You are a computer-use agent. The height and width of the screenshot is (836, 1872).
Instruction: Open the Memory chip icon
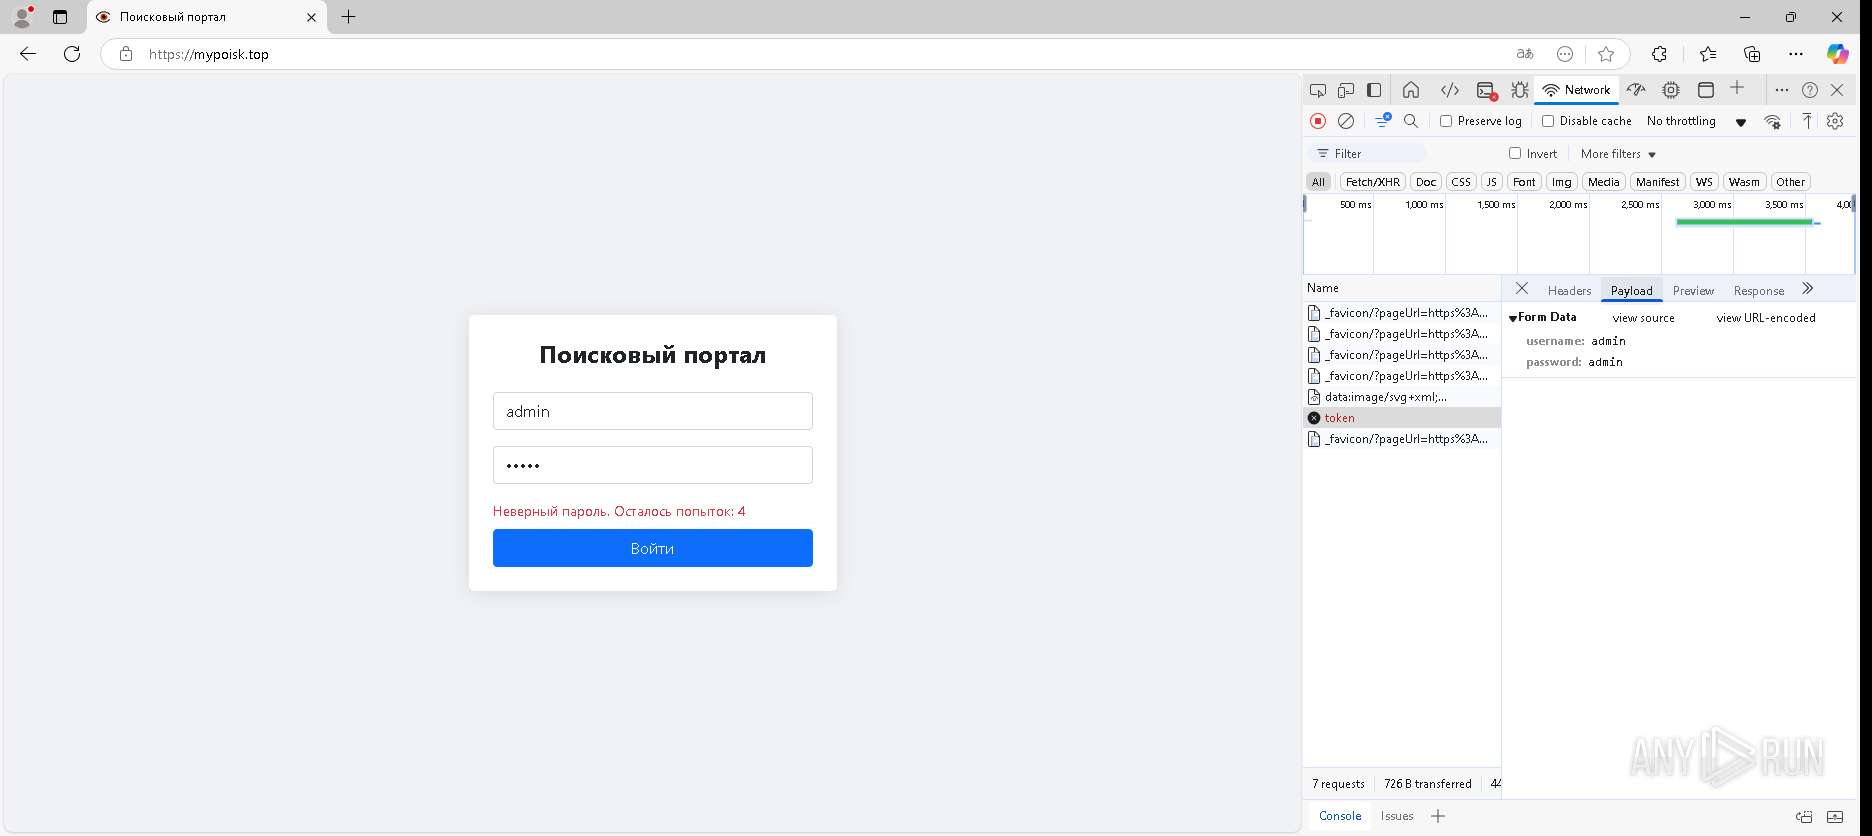(1671, 90)
